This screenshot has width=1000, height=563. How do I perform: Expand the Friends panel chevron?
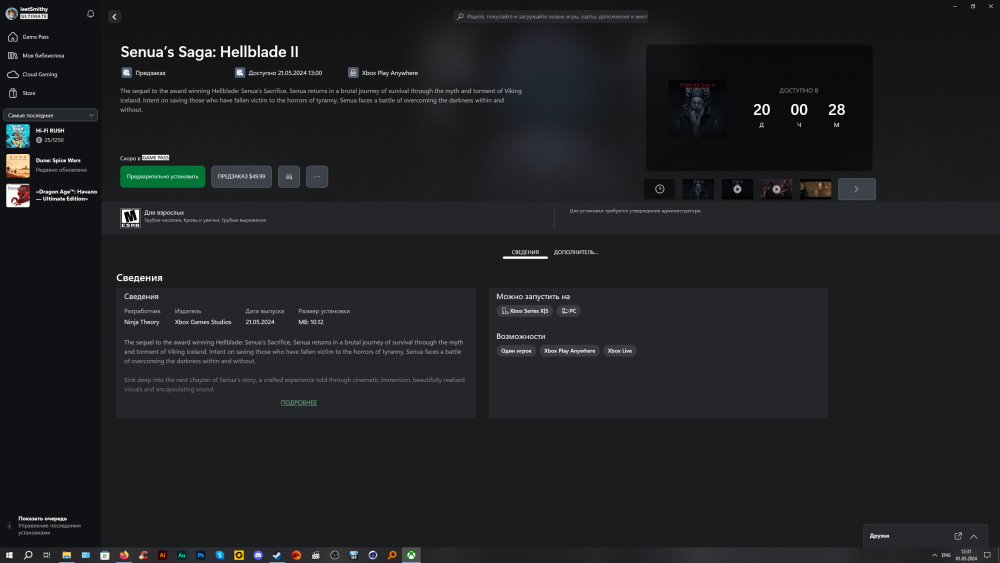coord(974,536)
